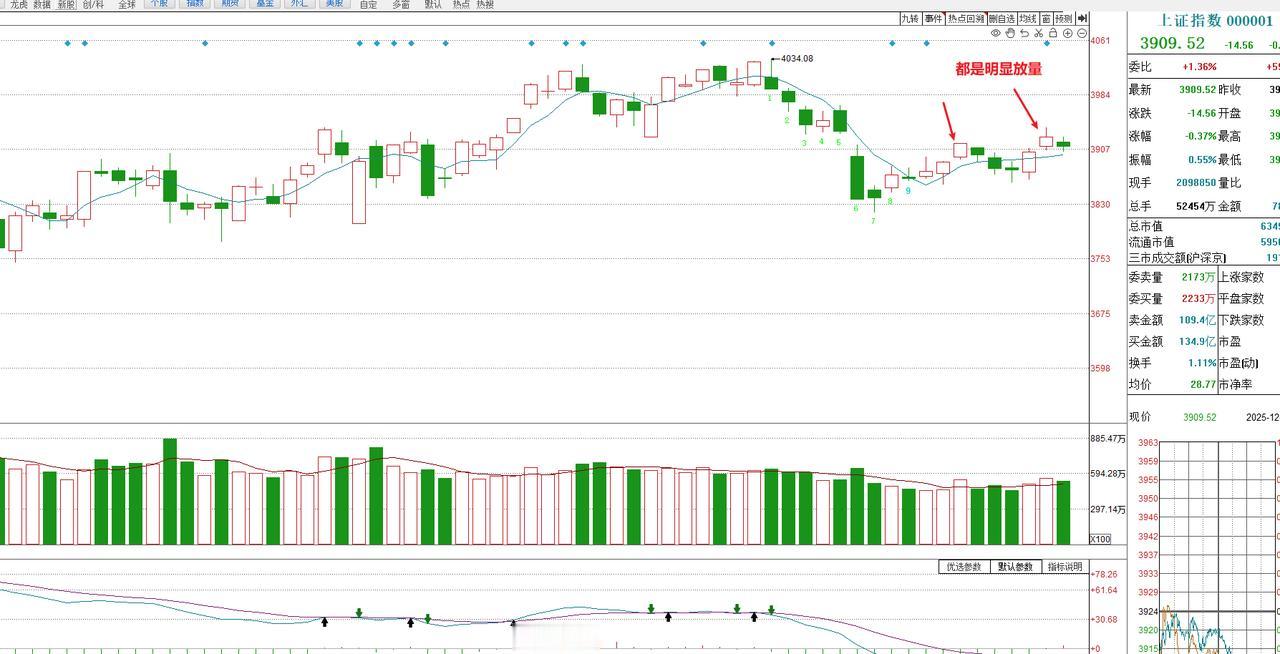
Task: Click the 总市值 label
Action: [x=1145, y=226]
